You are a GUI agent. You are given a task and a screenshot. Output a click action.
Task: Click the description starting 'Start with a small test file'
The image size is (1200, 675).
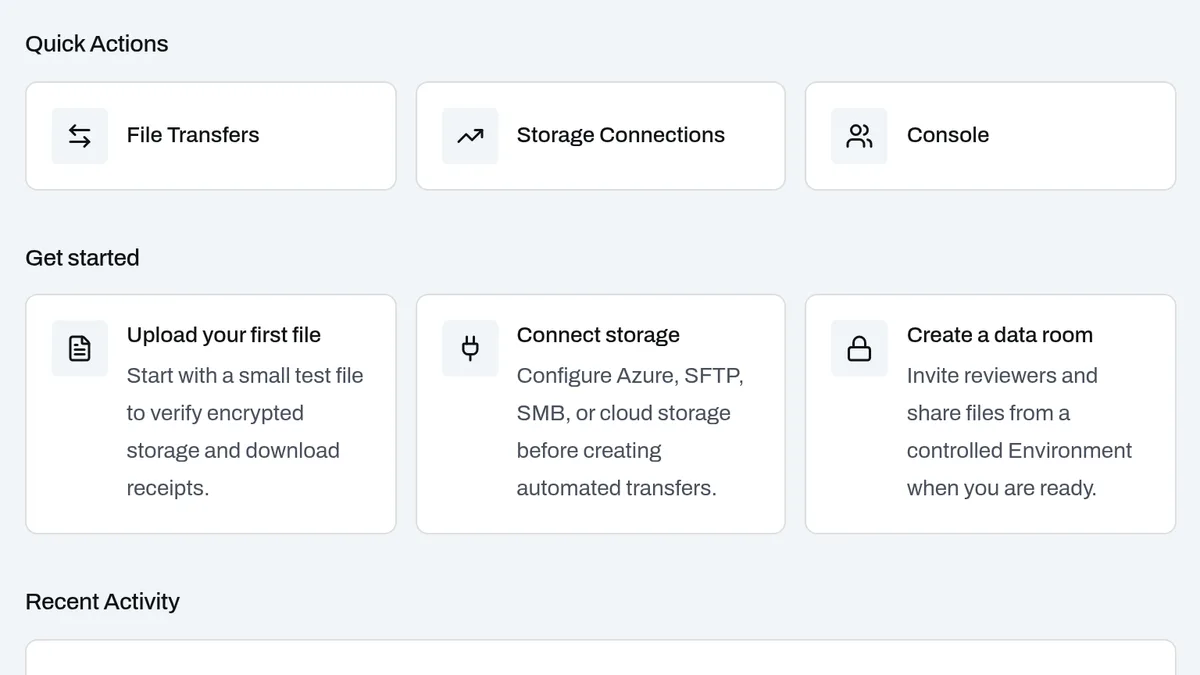pyautogui.click(x=245, y=432)
